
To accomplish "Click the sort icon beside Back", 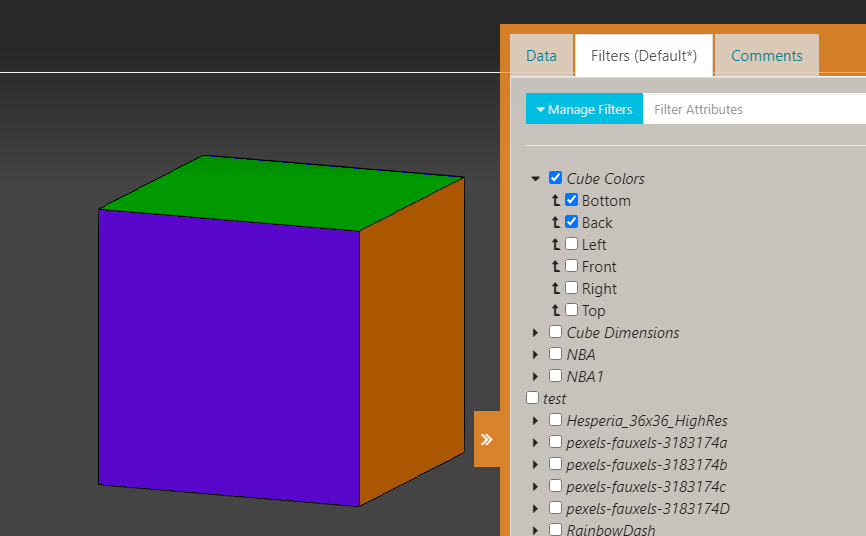I will 556,223.
